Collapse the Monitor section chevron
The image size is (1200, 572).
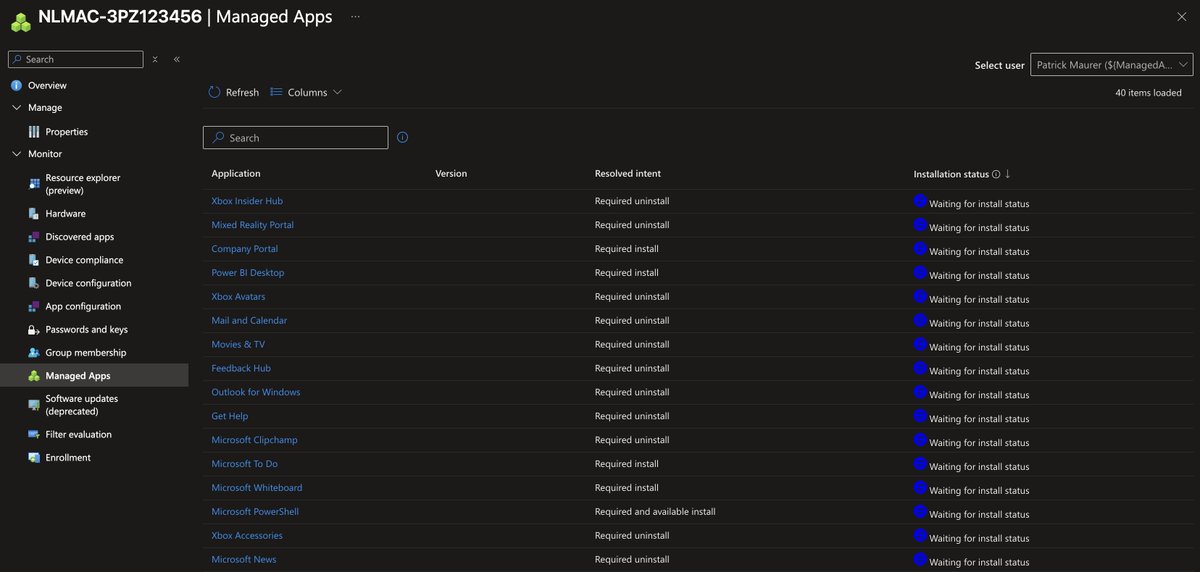tap(16, 154)
